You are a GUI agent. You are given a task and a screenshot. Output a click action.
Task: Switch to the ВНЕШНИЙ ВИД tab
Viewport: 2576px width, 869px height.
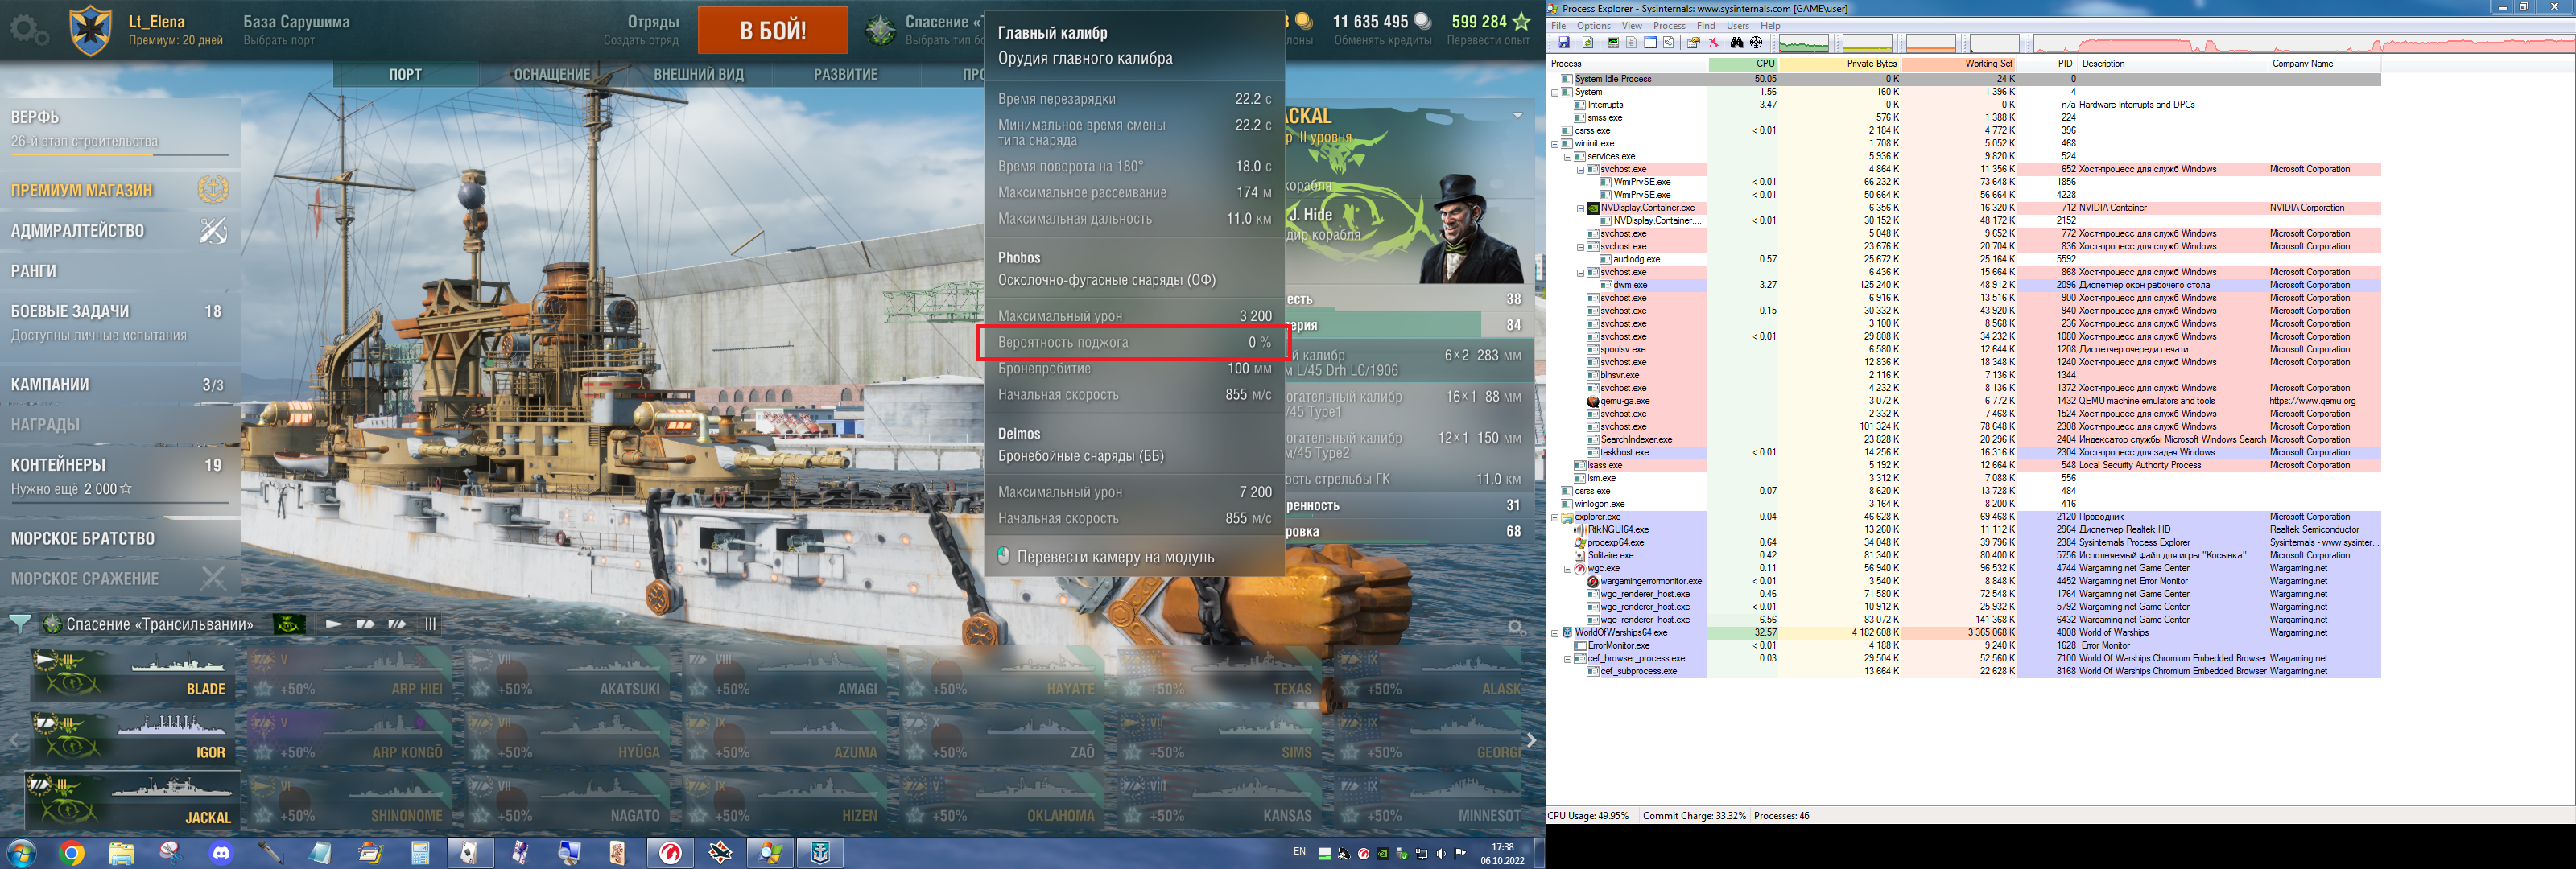coord(699,75)
